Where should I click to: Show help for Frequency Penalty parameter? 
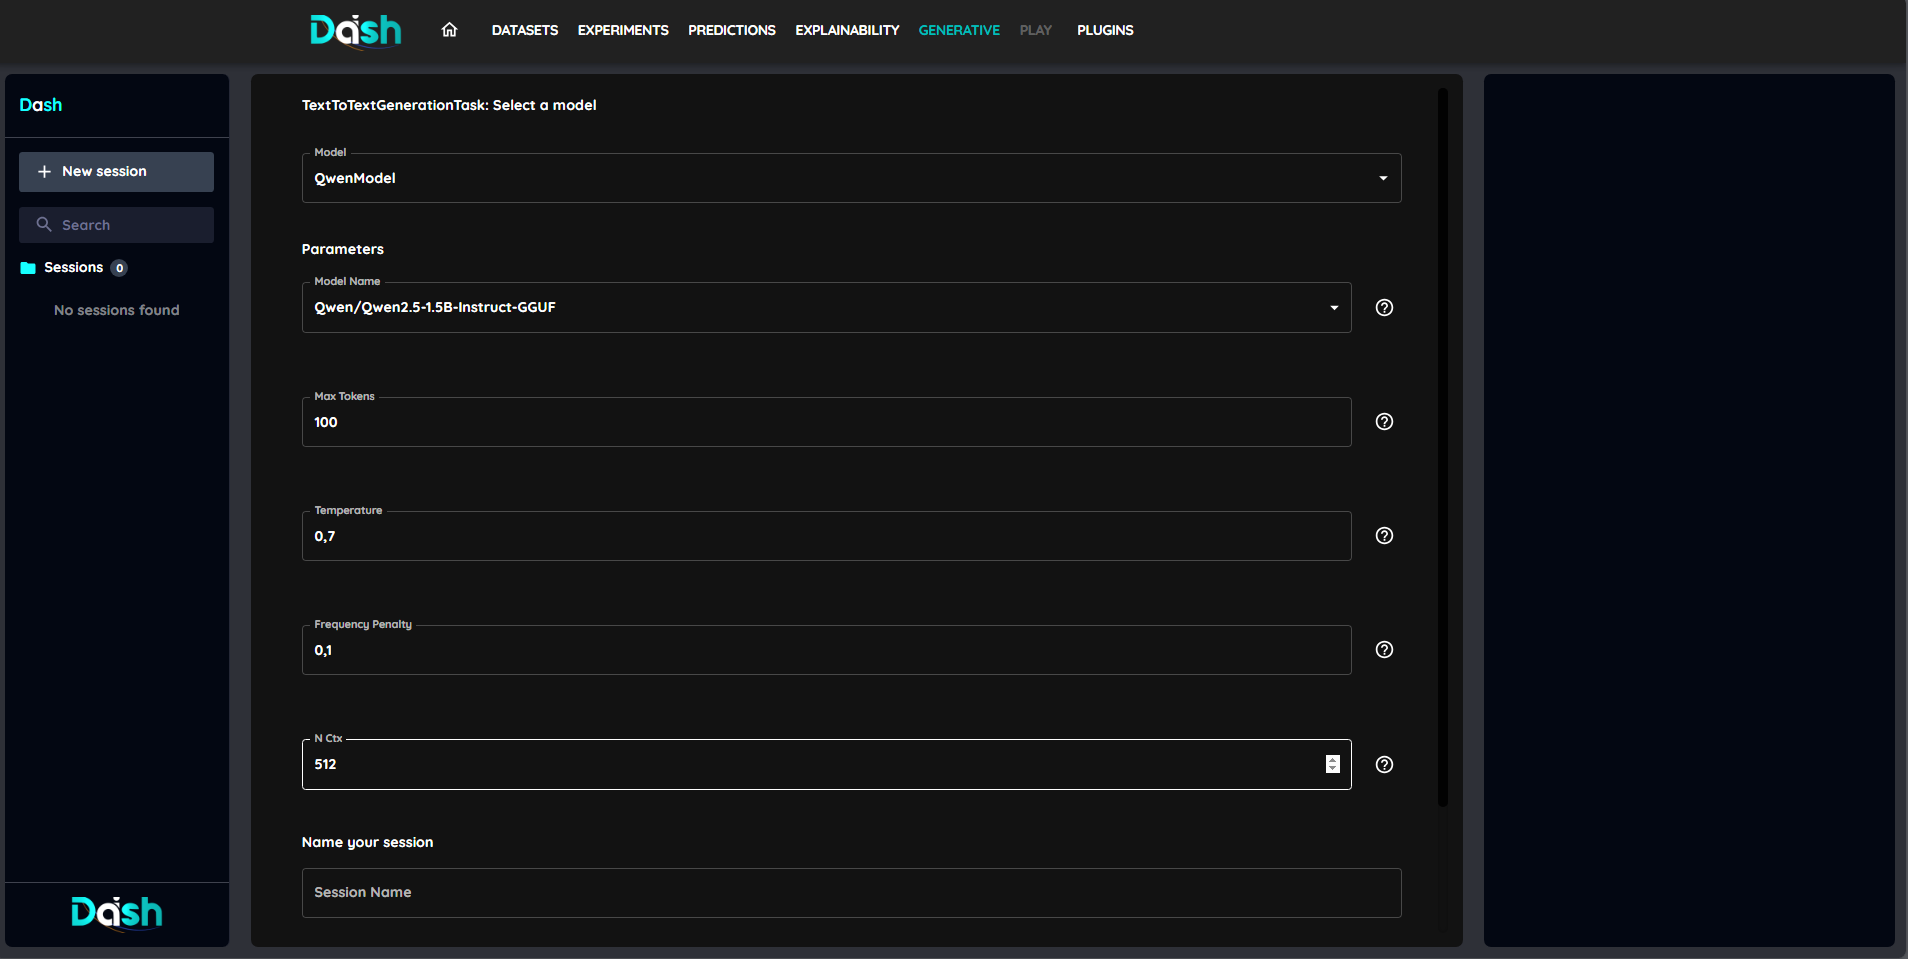tap(1384, 649)
